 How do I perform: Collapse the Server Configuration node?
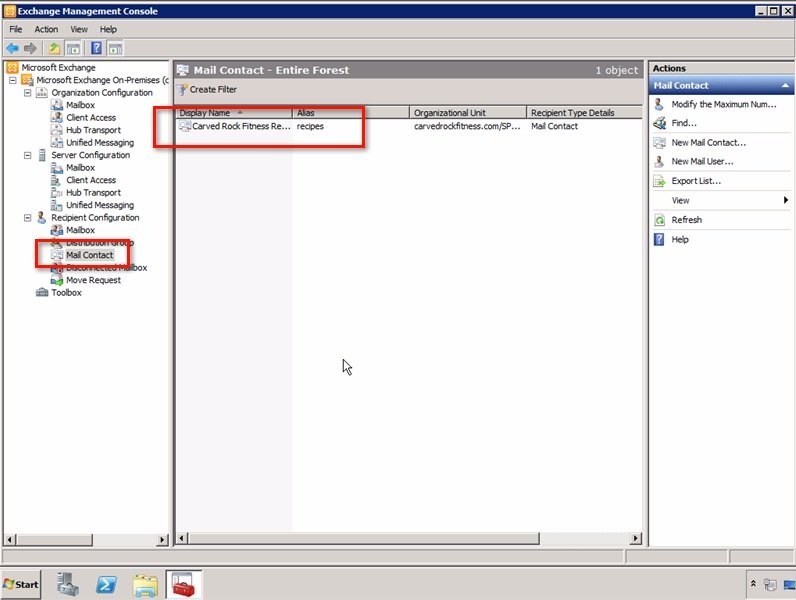(x=28, y=155)
